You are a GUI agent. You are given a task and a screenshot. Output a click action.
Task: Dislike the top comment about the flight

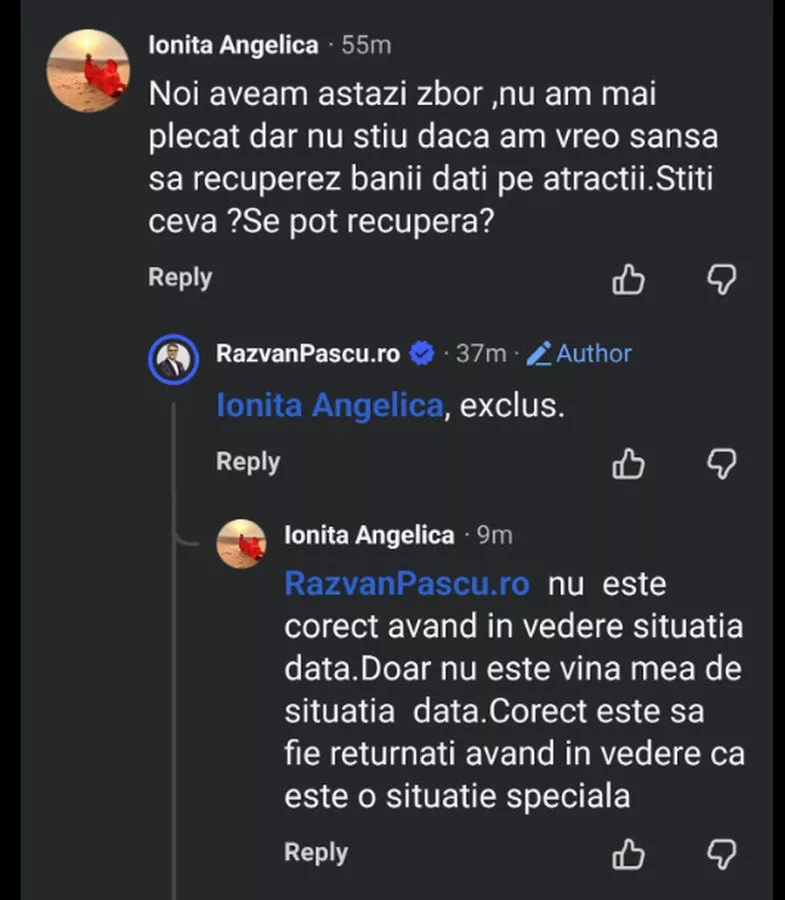[x=721, y=280]
